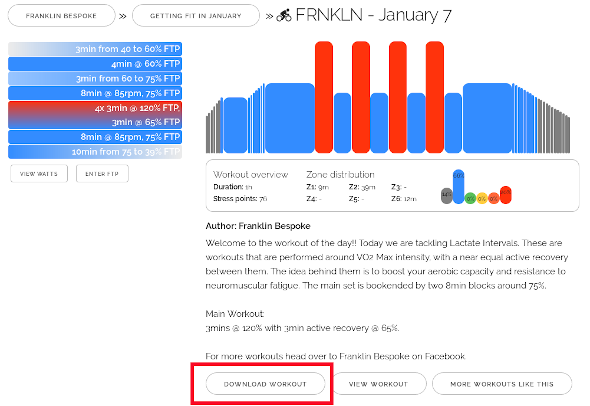The width and height of the screenshot is (590, 406).
Task: Click the large blue 8min block after warmup
Action: coord(290,118)
